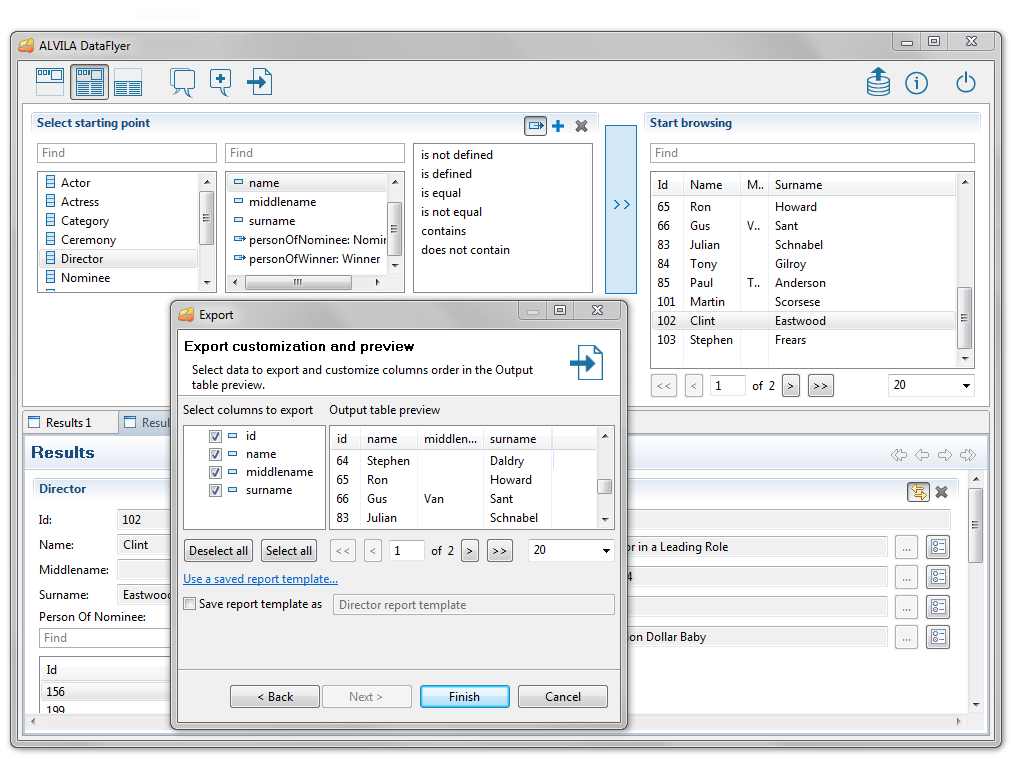Click the plus icon in Select starting point
1011x759 pixels.
(558, 126)
